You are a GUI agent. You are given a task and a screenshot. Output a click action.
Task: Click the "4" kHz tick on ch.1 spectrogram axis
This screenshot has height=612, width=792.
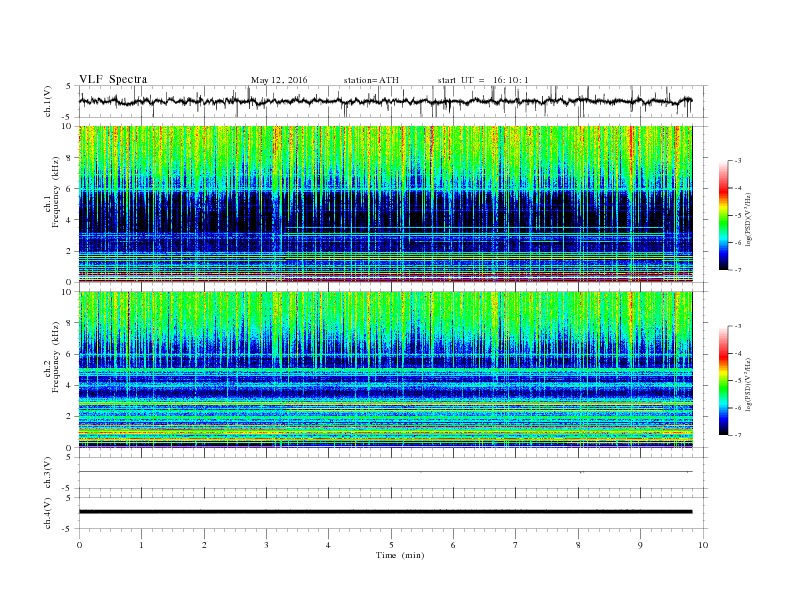click(69, 220)
